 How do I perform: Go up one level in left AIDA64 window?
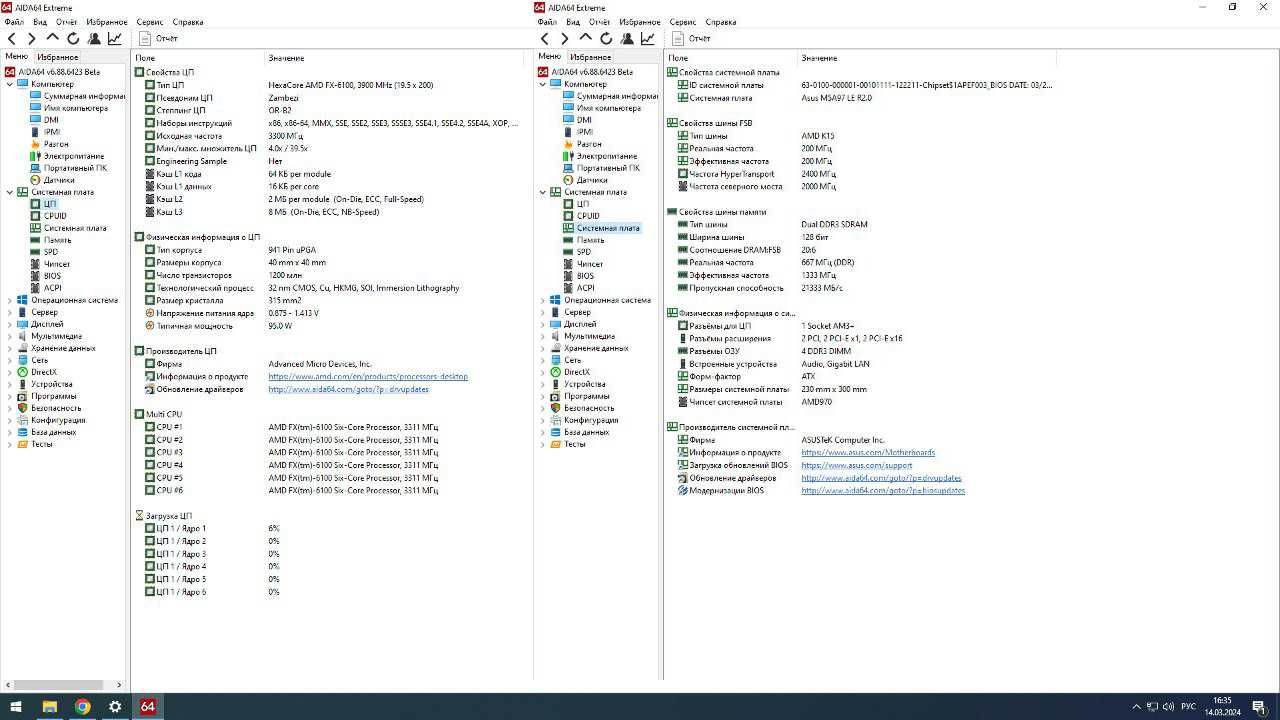click(x=53, y=39)
